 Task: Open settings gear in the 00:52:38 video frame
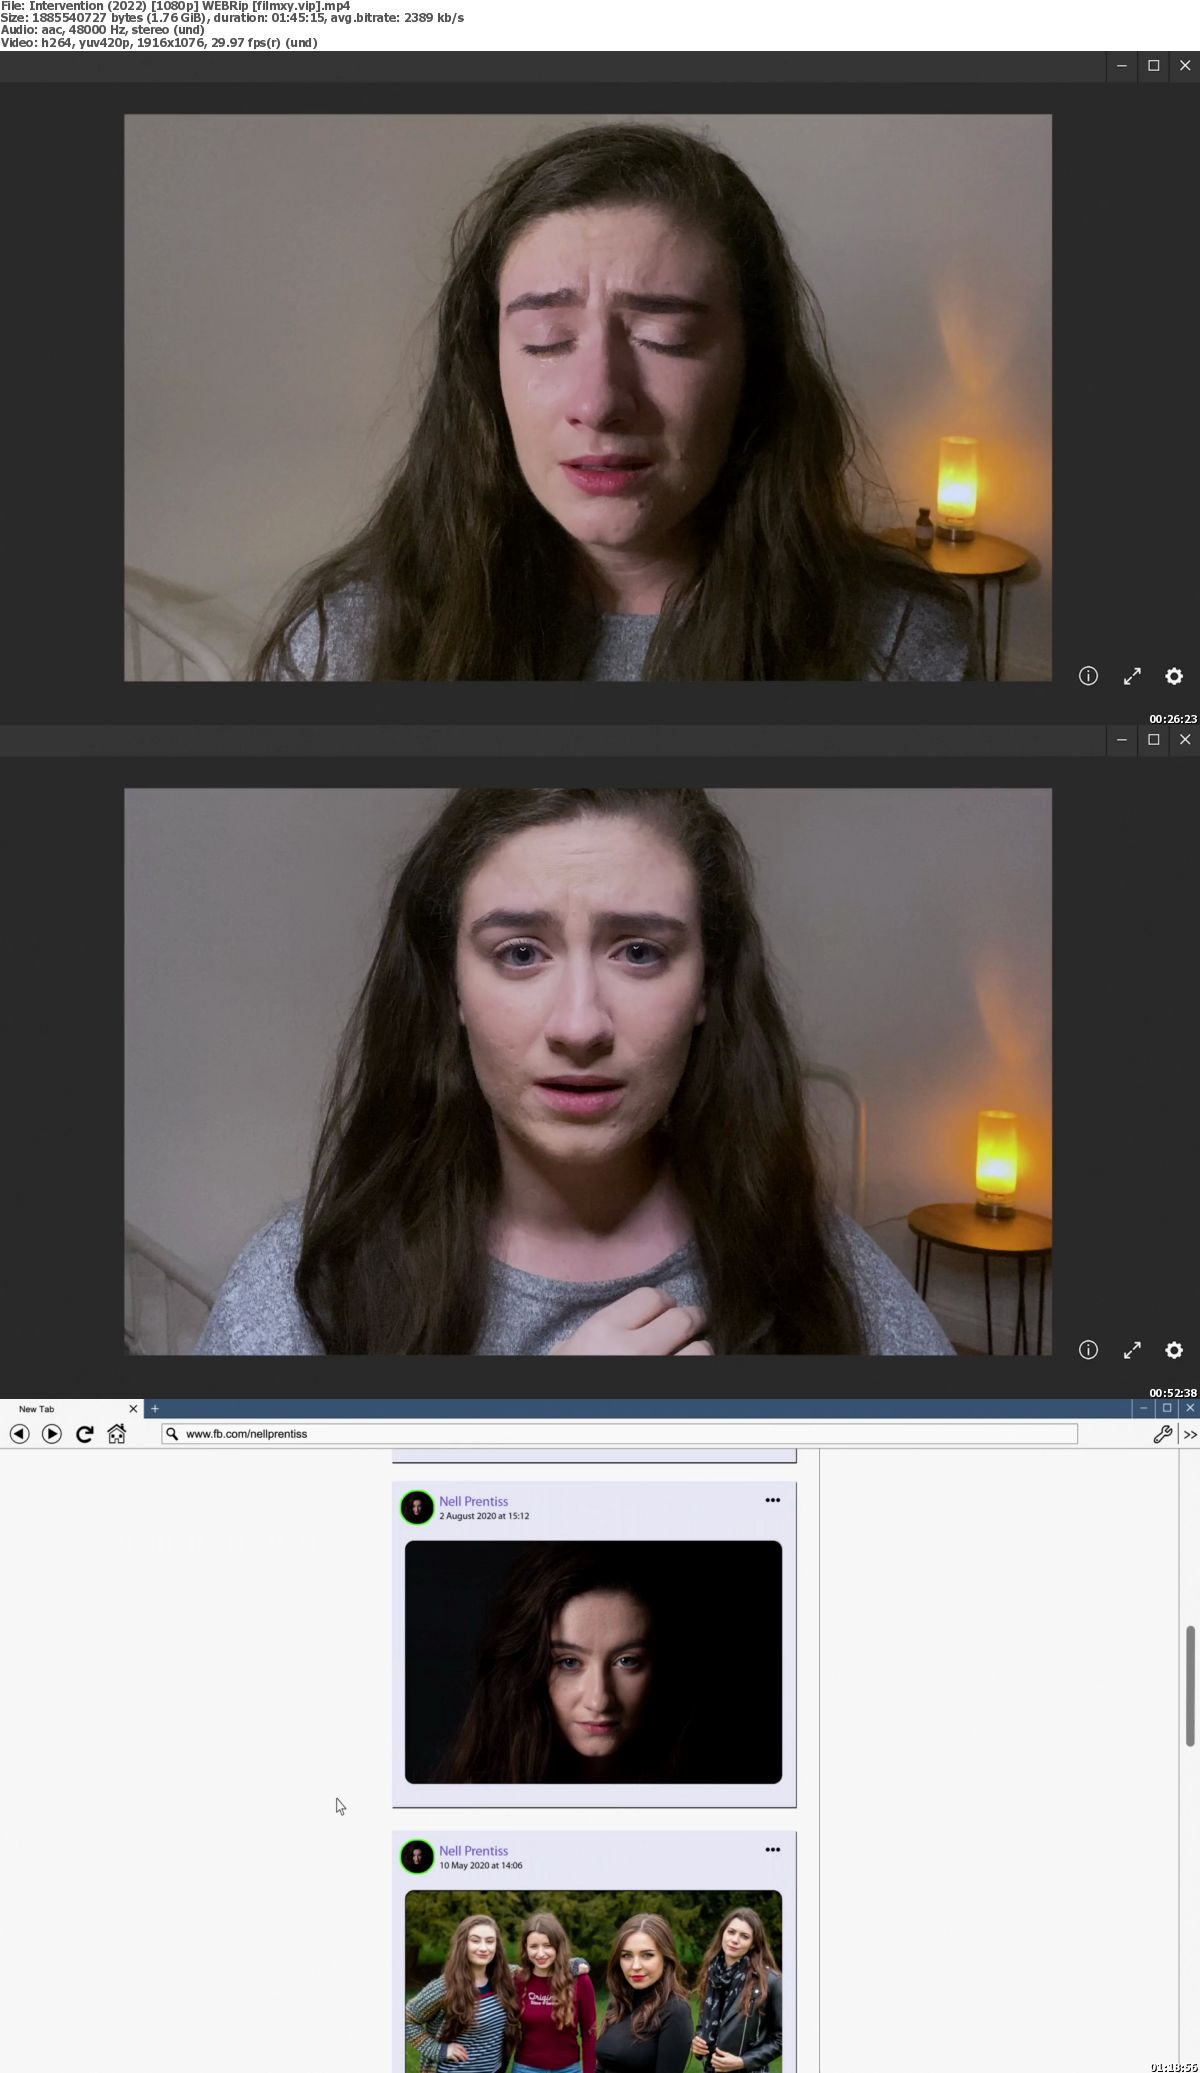tap(1174, 1350)
